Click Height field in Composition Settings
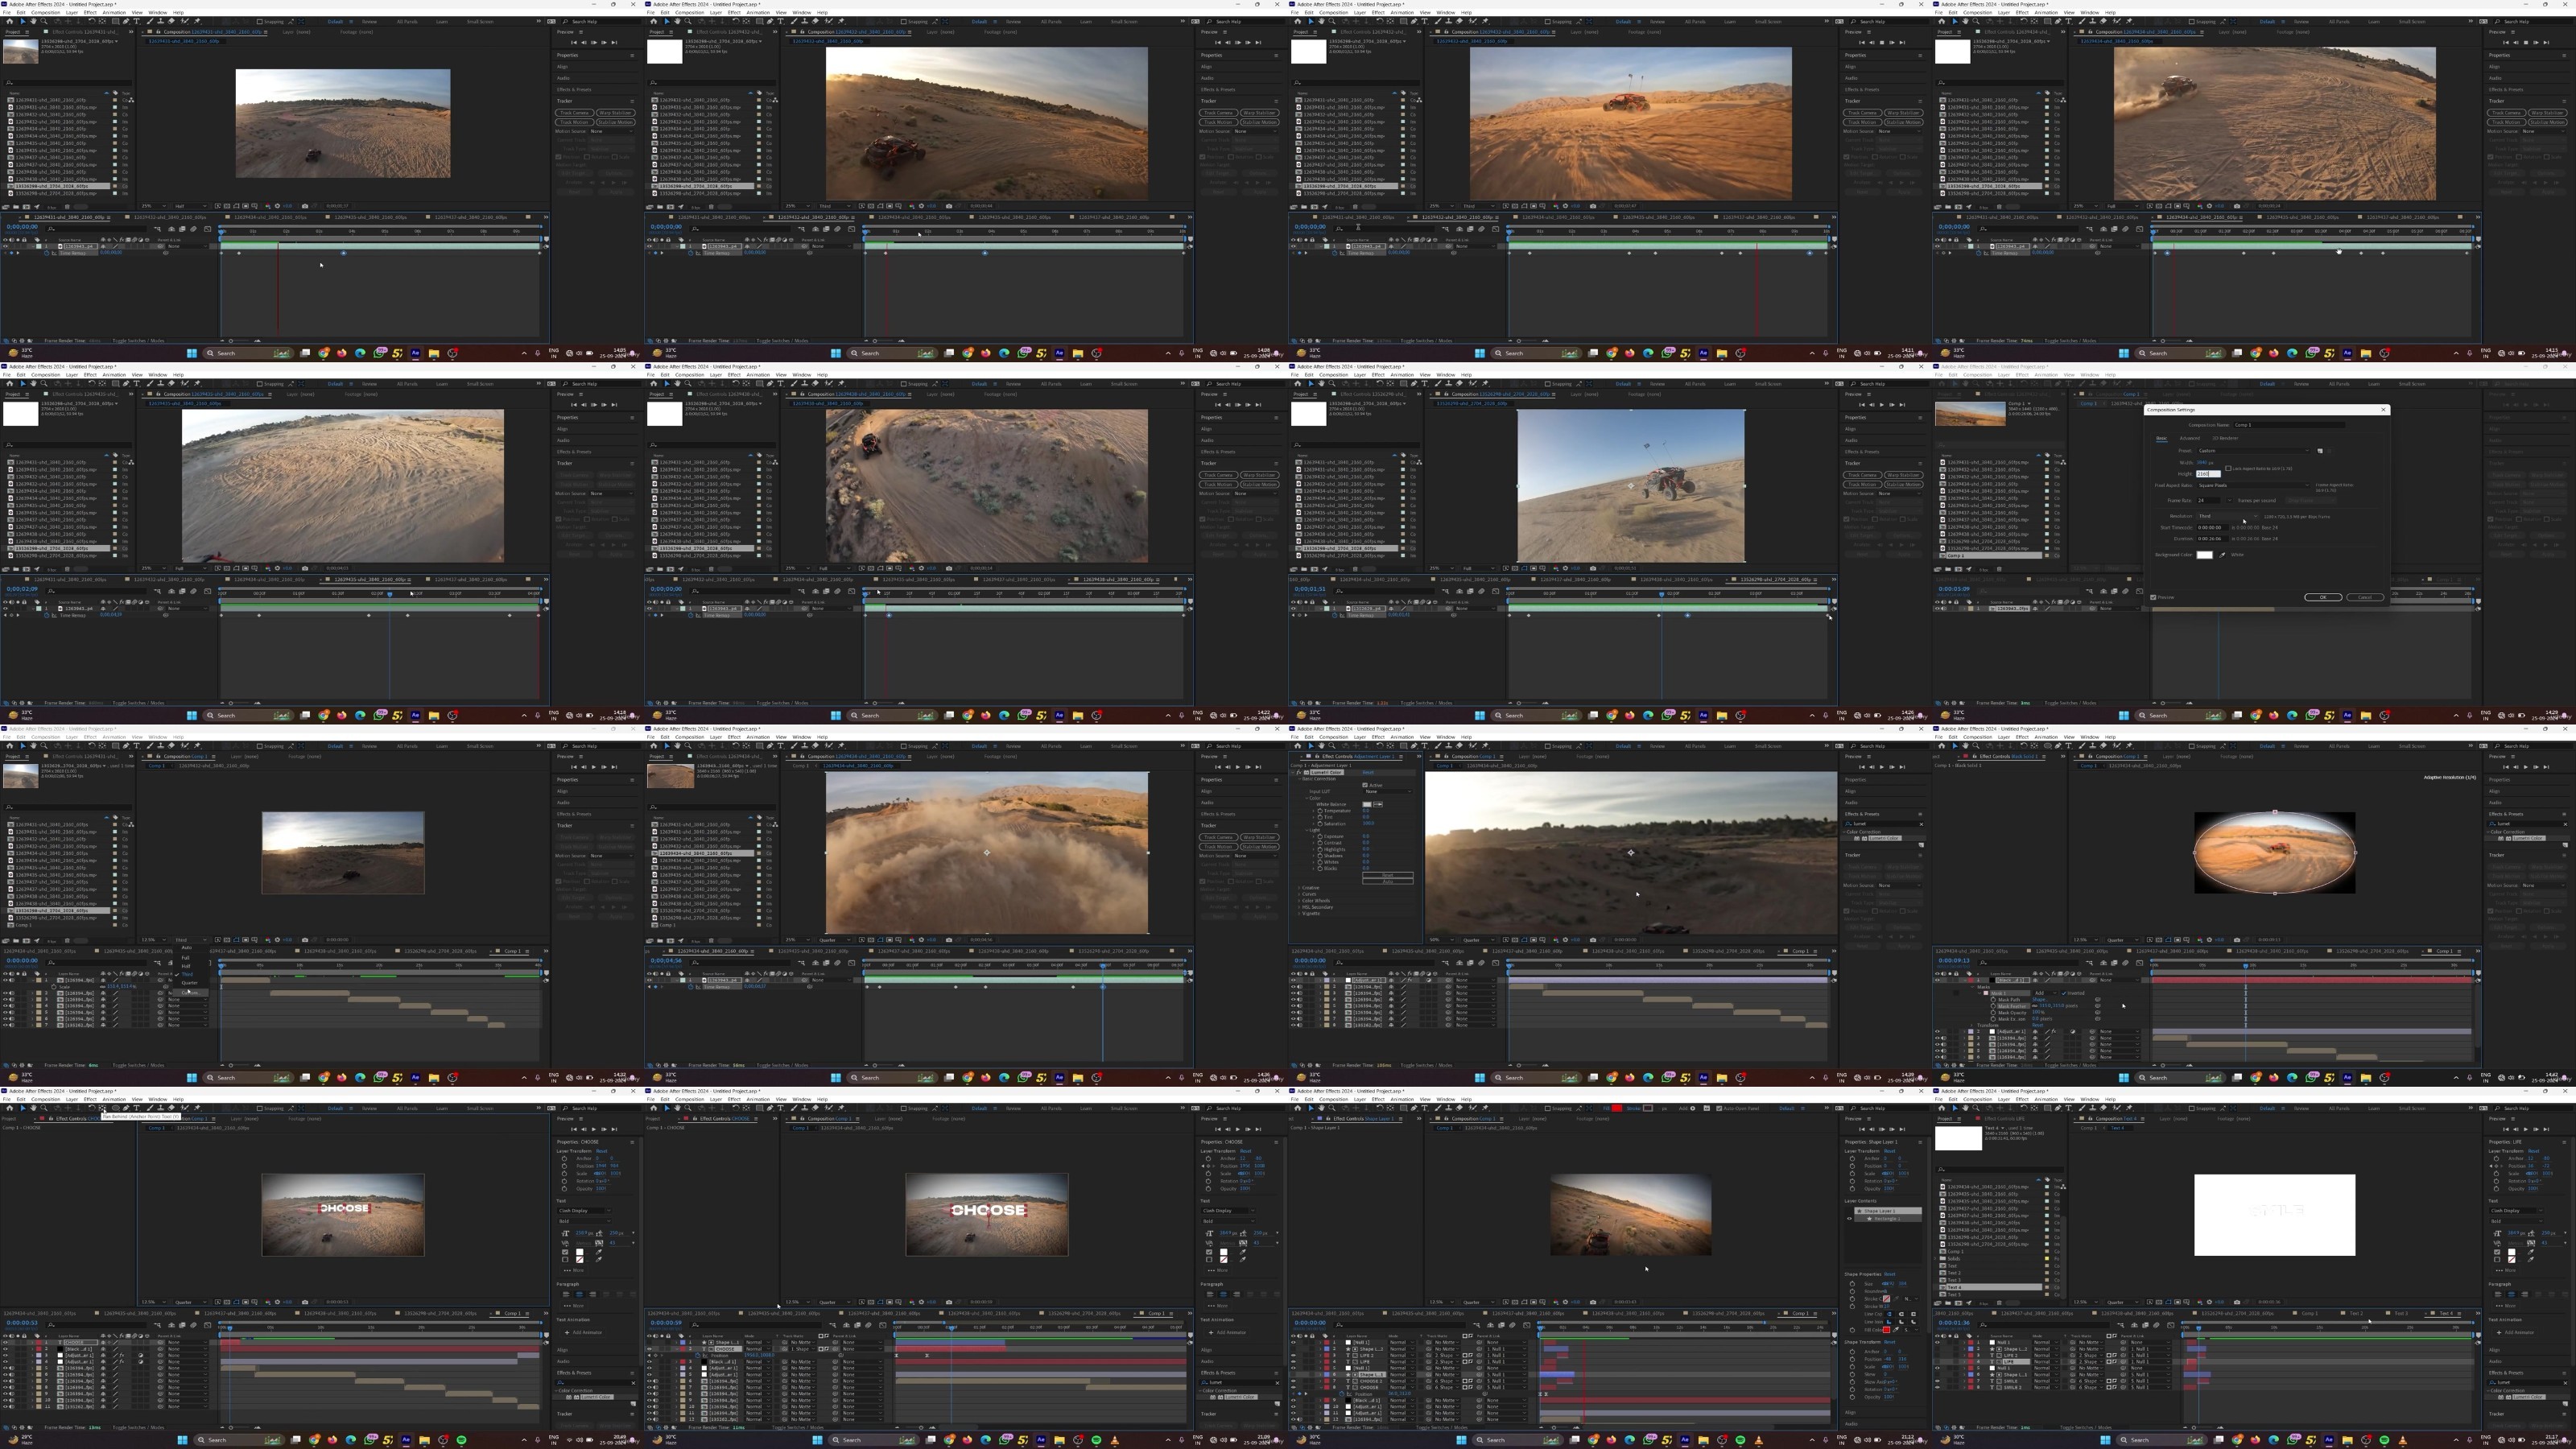 [x=2209, y=474]
